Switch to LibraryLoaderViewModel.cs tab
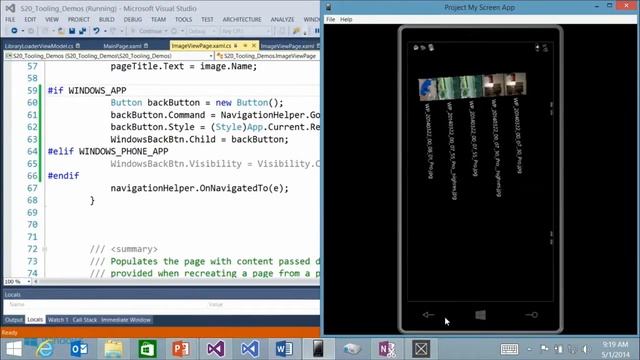The width and height of the screenshot is (640, 360). 39,46
